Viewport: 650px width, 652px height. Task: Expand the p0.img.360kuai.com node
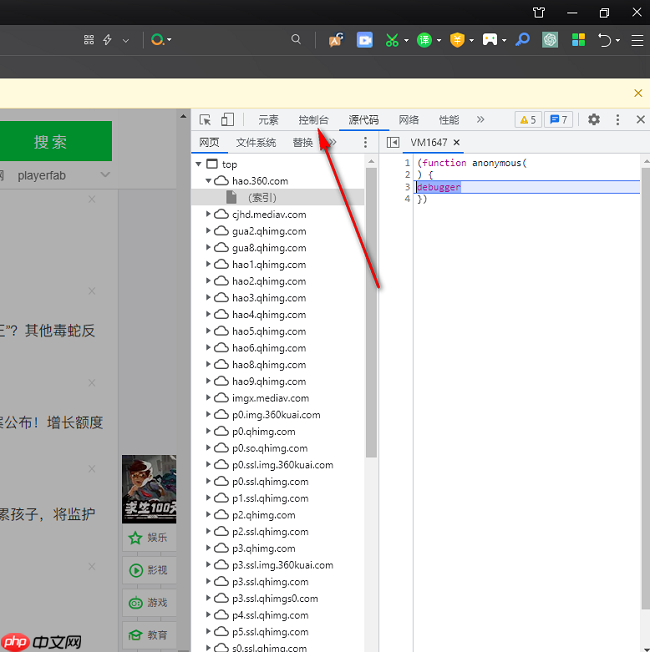tap(208, 415)
